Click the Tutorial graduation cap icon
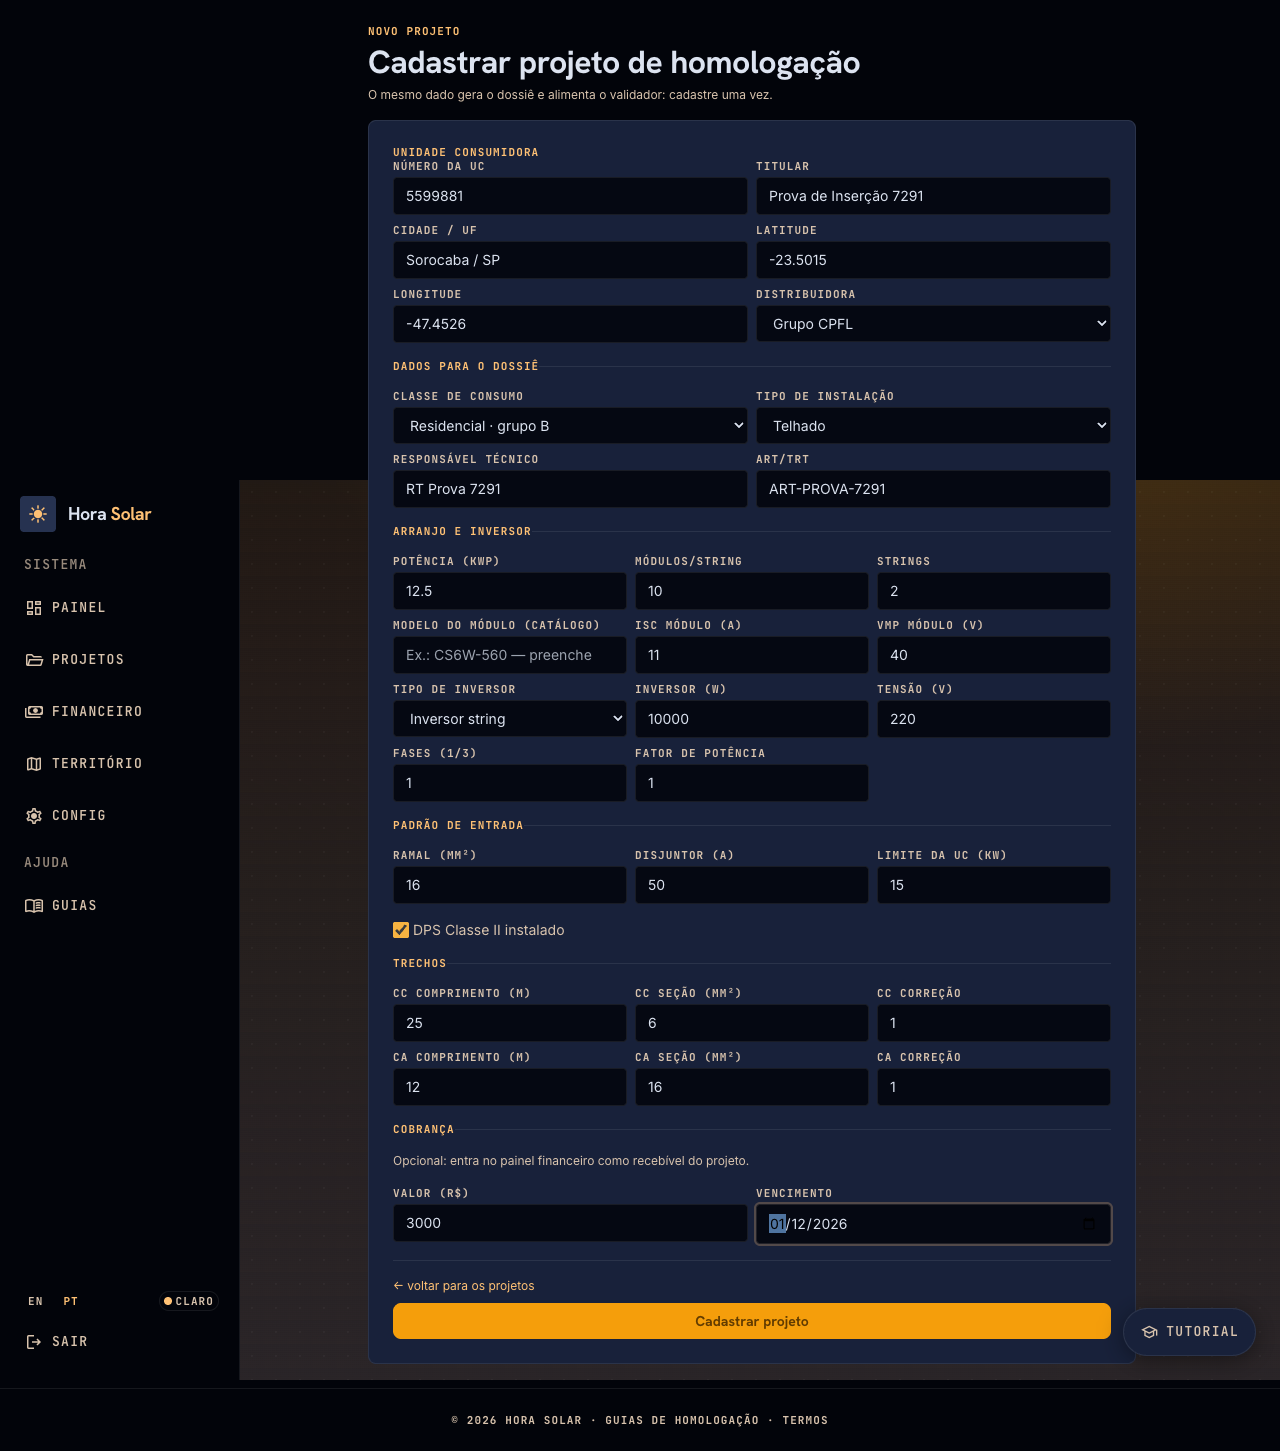Viewport: 1280px width, 1451px height. (x=1150, y=1332)
